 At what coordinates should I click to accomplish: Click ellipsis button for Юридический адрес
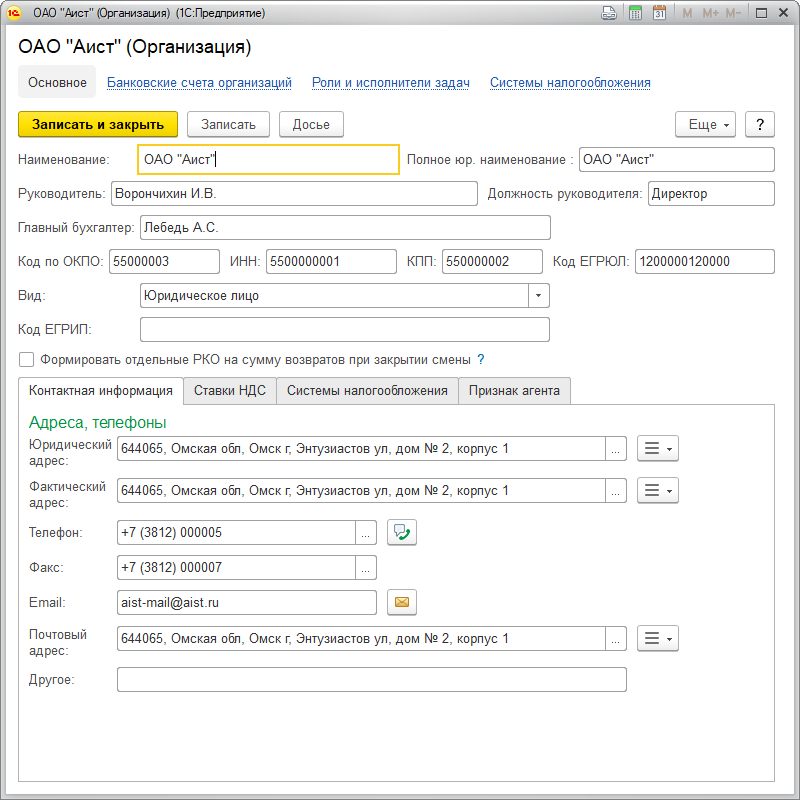click(617, 449)
